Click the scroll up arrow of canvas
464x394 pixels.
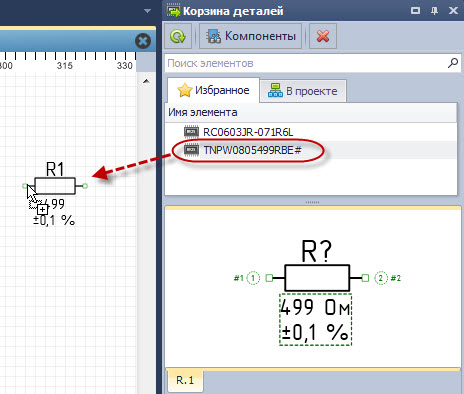pos(146,81)
